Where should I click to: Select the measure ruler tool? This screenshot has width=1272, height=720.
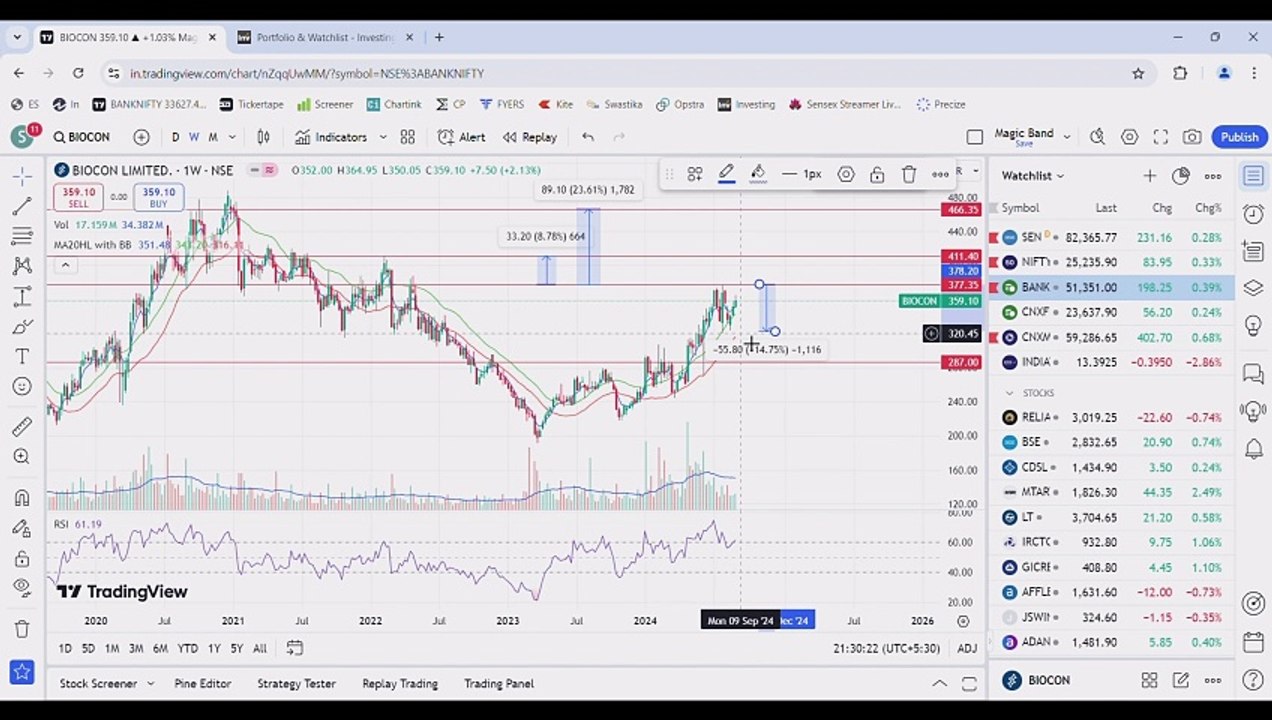21,427
